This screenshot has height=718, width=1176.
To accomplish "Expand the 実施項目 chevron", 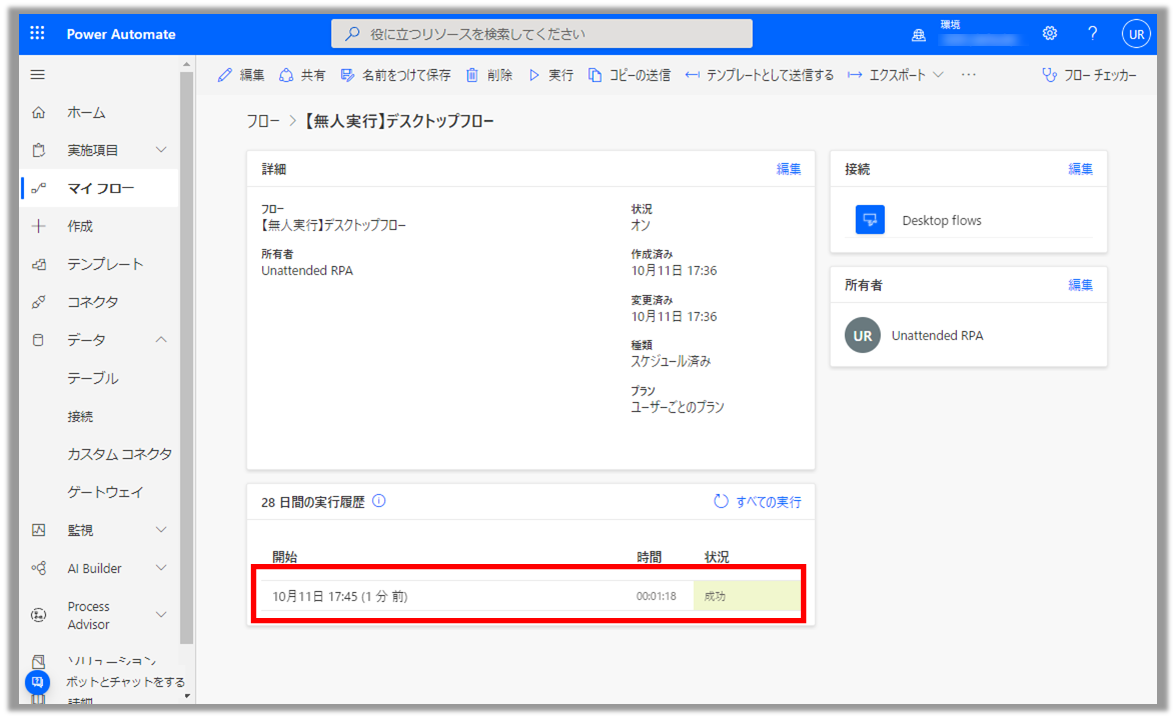I will pos(161,150).
